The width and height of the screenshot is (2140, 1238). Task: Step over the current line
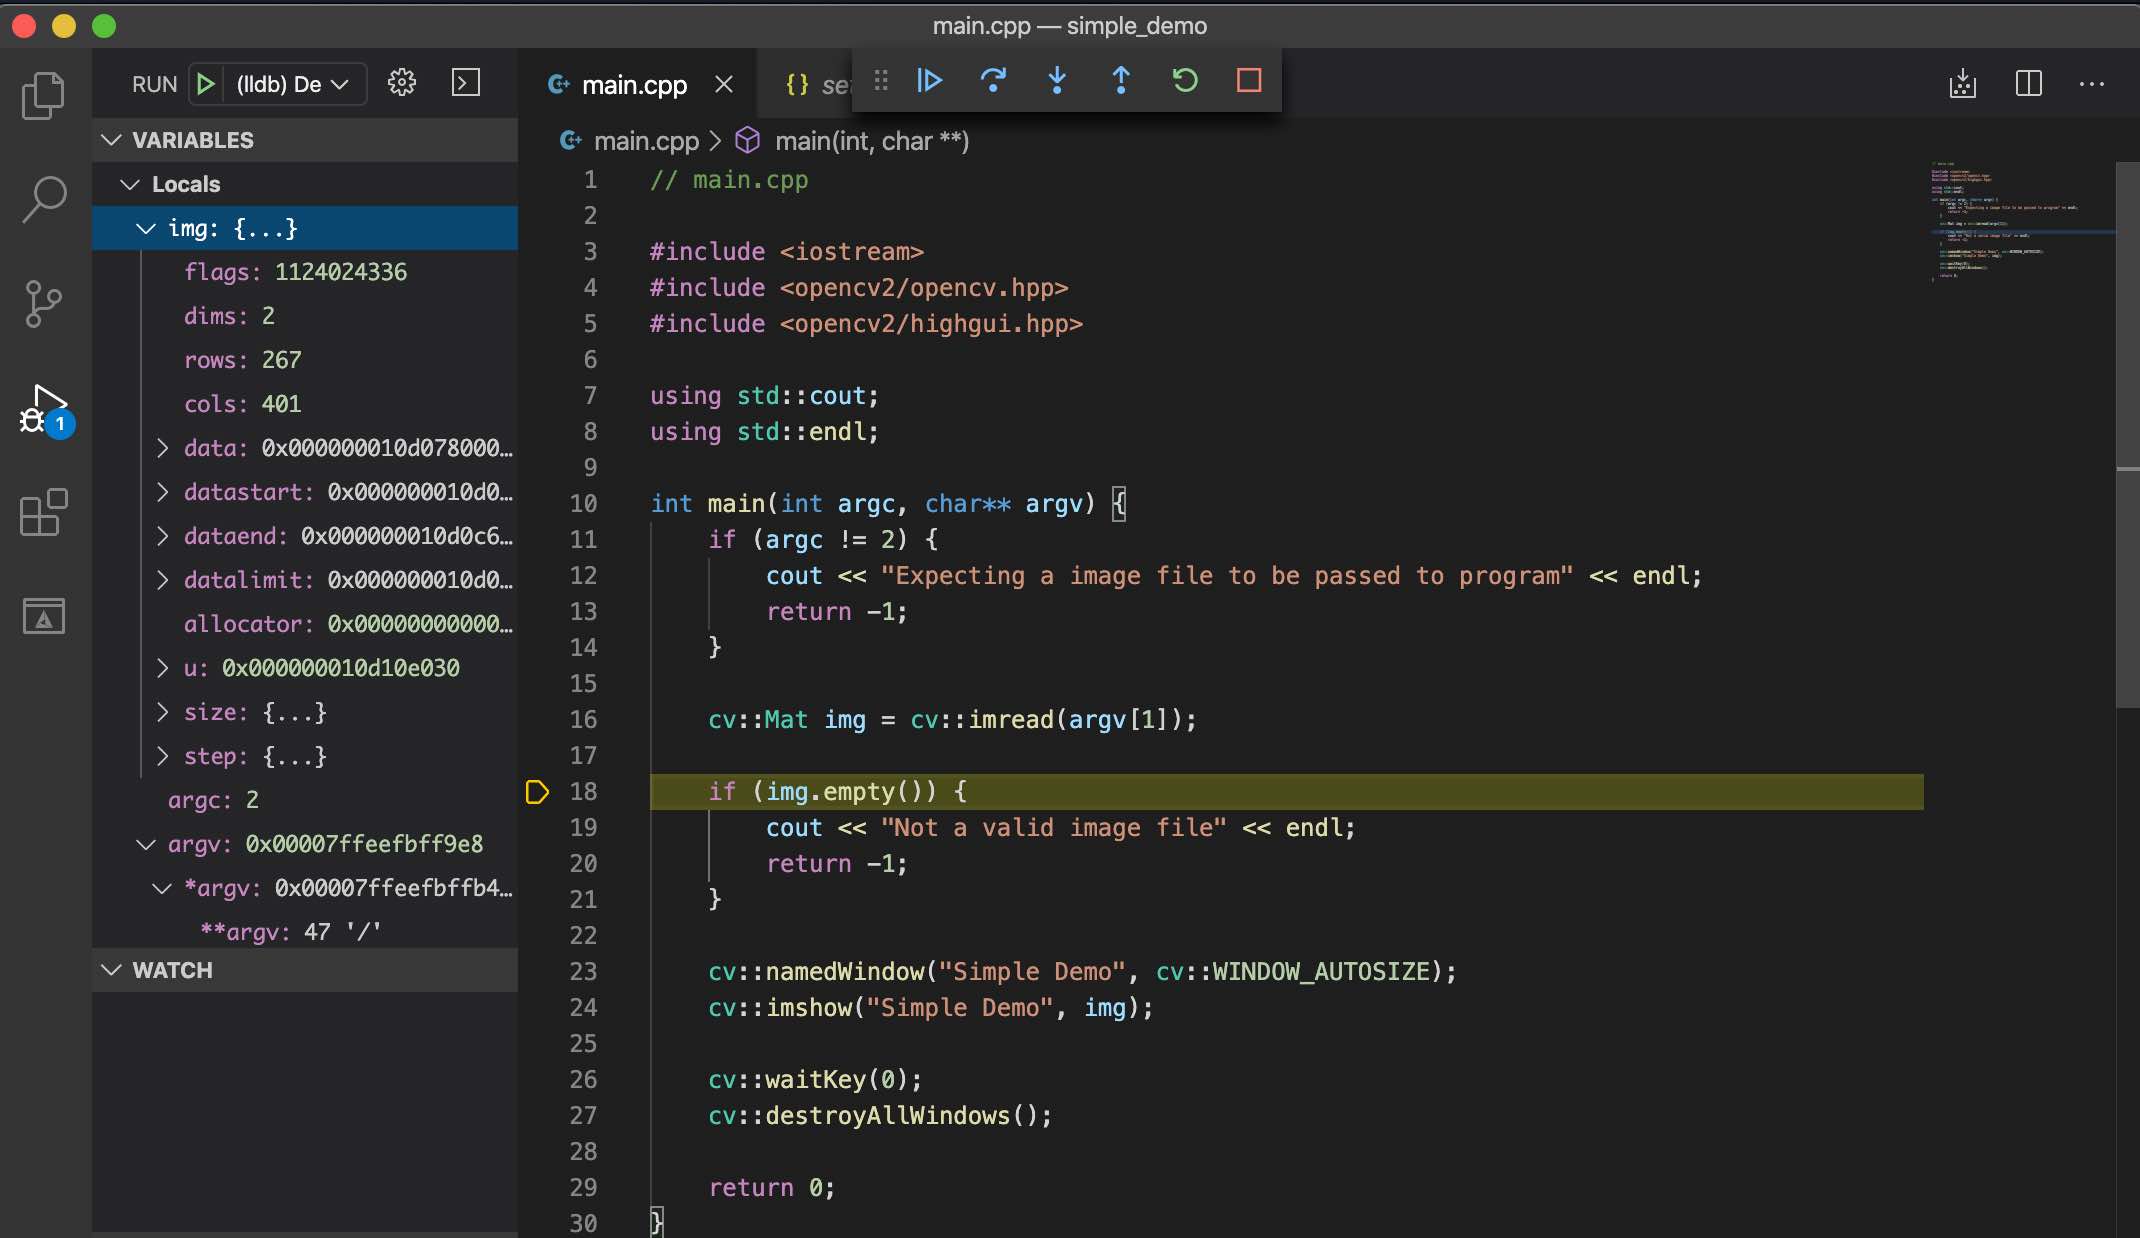coord(993,81)
